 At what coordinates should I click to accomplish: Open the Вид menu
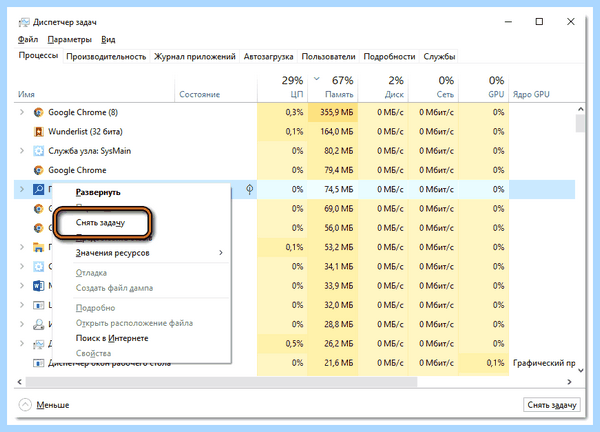[x=108, y=39]
